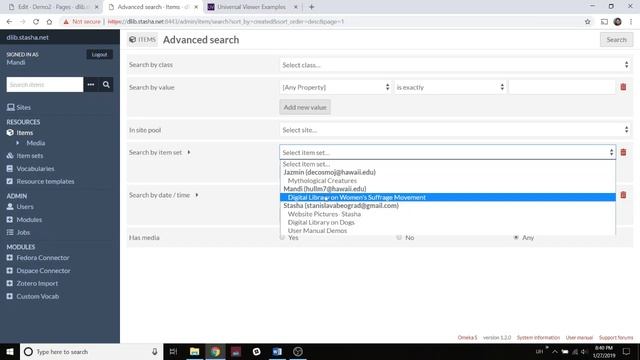Viewport: 640px width, 360px height.
Task: Expand Search by item set arrow
Action: (189, 152)
